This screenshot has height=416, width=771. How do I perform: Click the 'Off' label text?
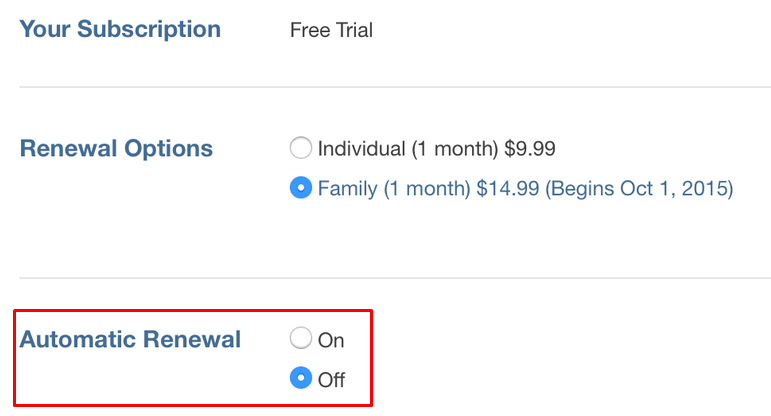pyautogui.click(x=331, y=380)
